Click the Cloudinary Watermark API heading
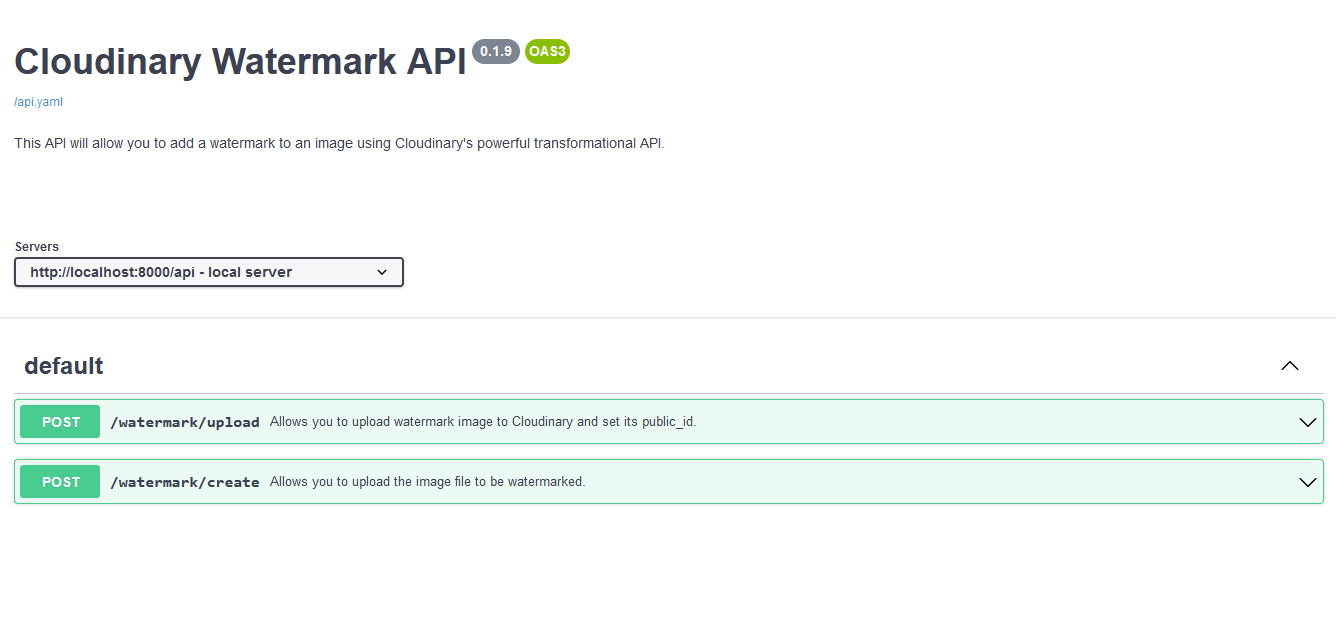1336x622 pixels. point(240,61)
